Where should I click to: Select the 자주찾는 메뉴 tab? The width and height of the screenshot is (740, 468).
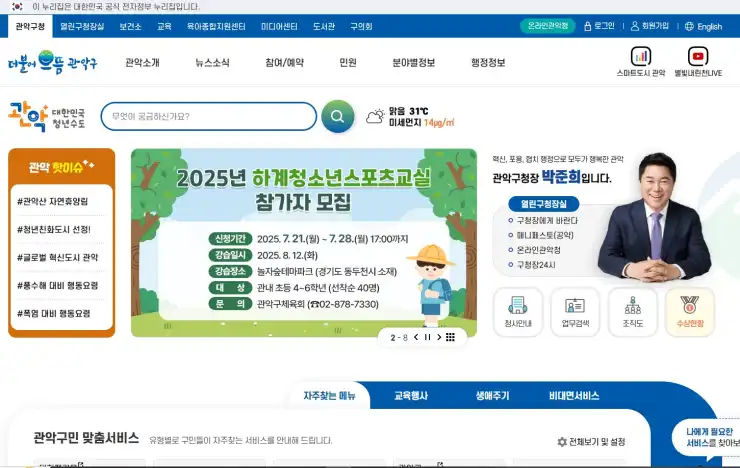click(x=329, y=396)
